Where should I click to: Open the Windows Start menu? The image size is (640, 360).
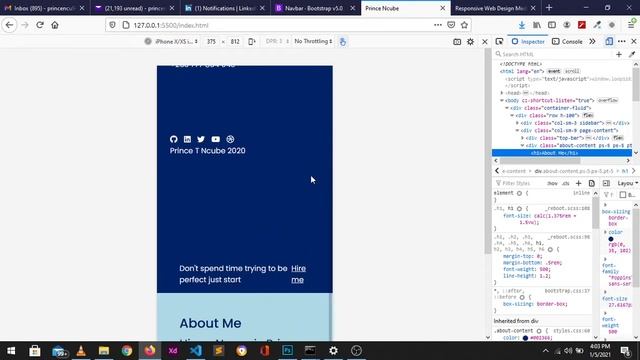(11, 351)
